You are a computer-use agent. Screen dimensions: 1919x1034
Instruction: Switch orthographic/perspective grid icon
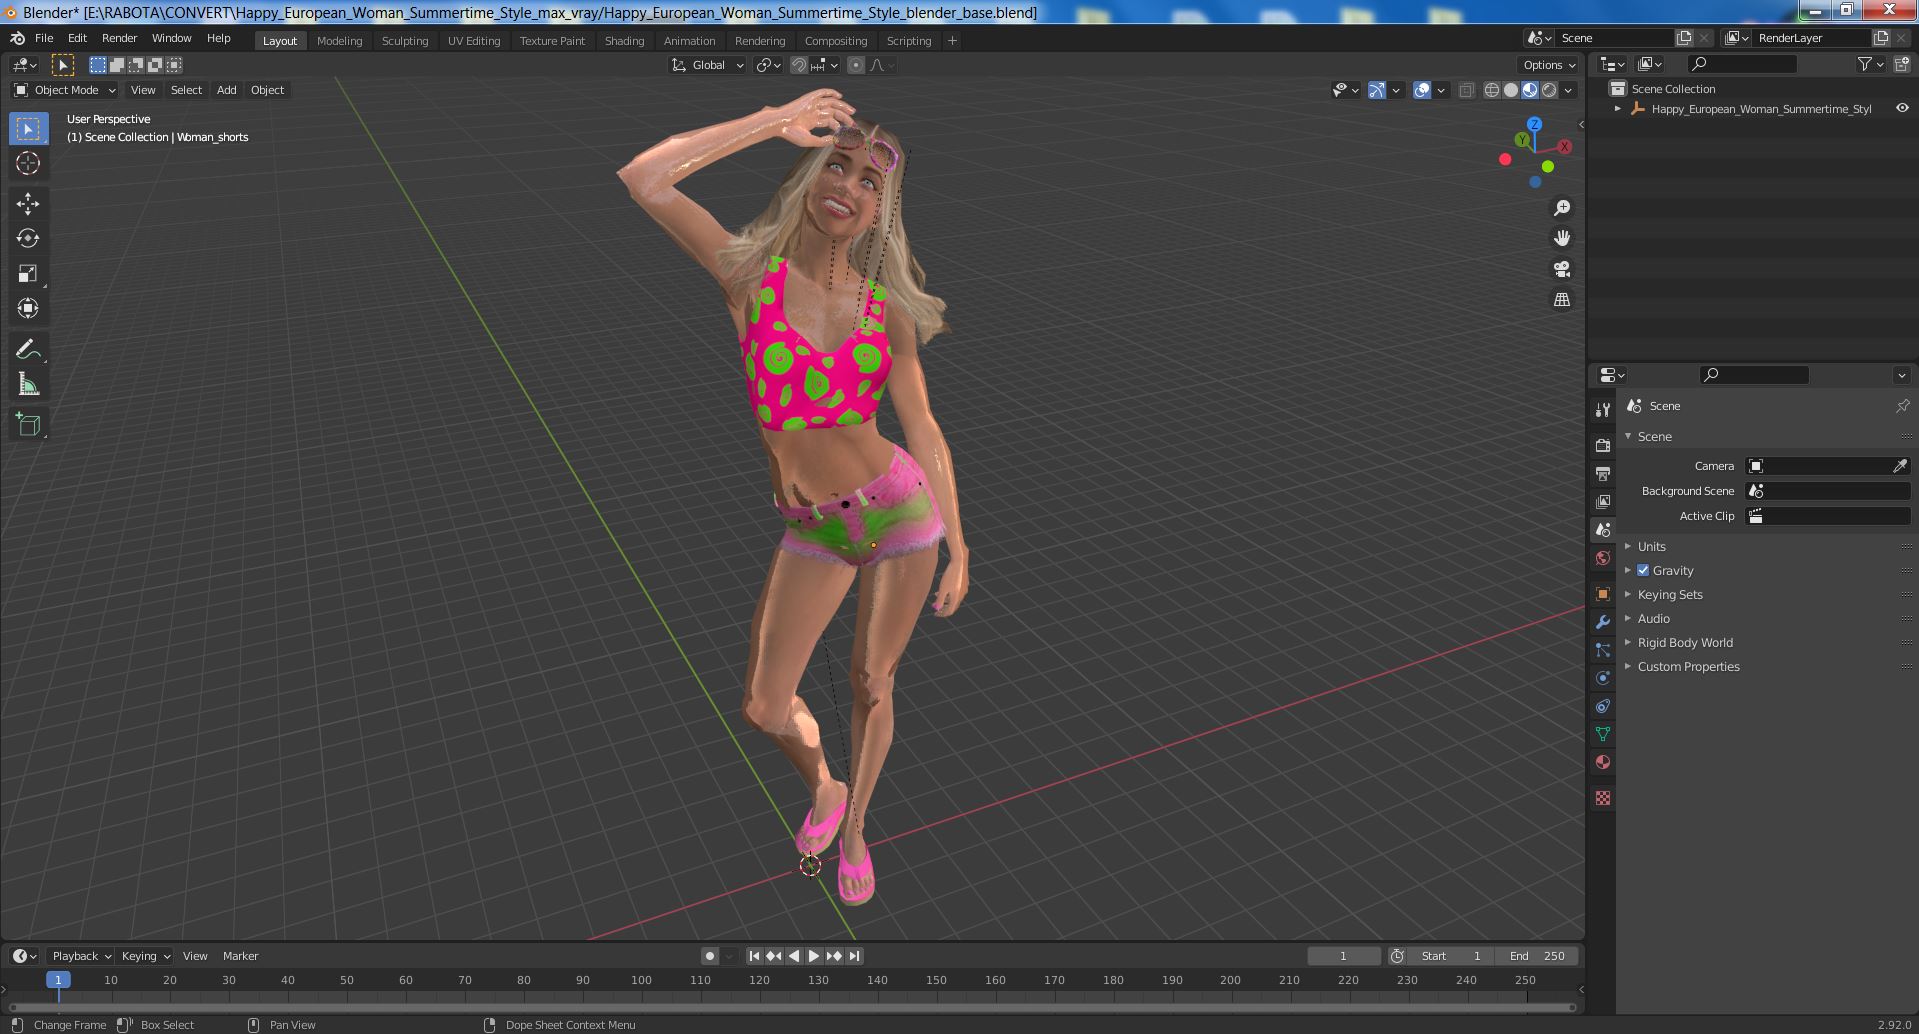coord(1562,300)
